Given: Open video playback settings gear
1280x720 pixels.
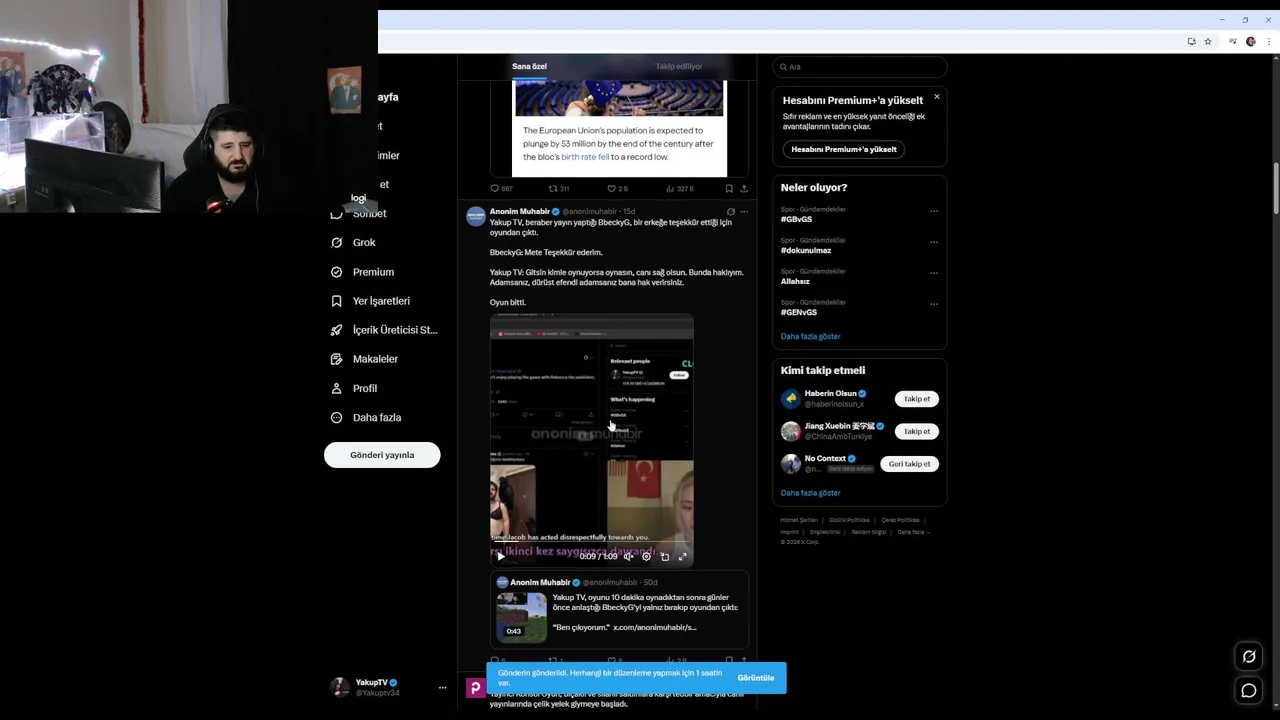Looking at the screenshot, I should pyautogui.click(x=646, y=557).
